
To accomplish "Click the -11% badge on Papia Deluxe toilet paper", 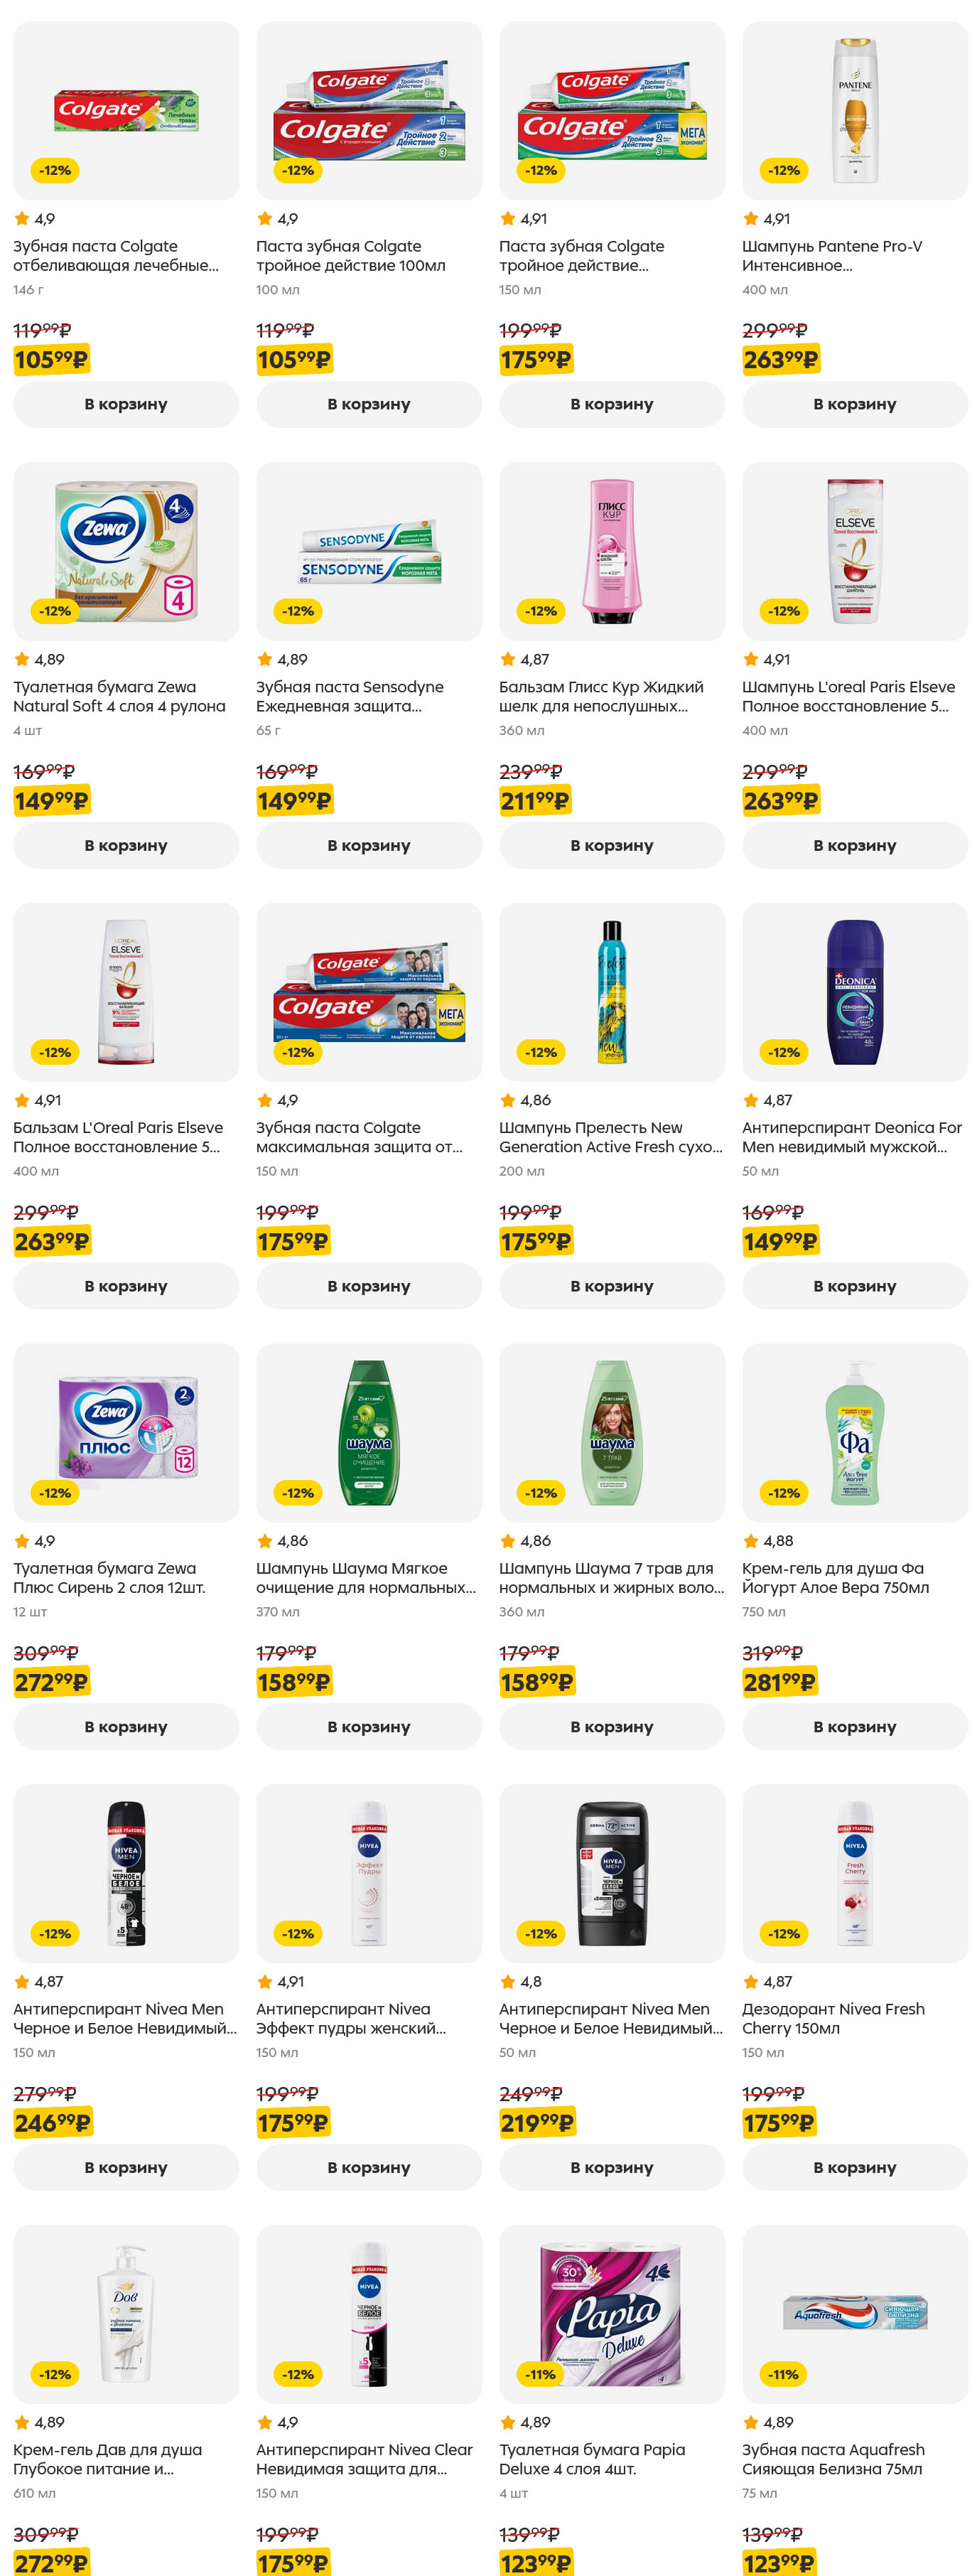I will coord(540,2374).
